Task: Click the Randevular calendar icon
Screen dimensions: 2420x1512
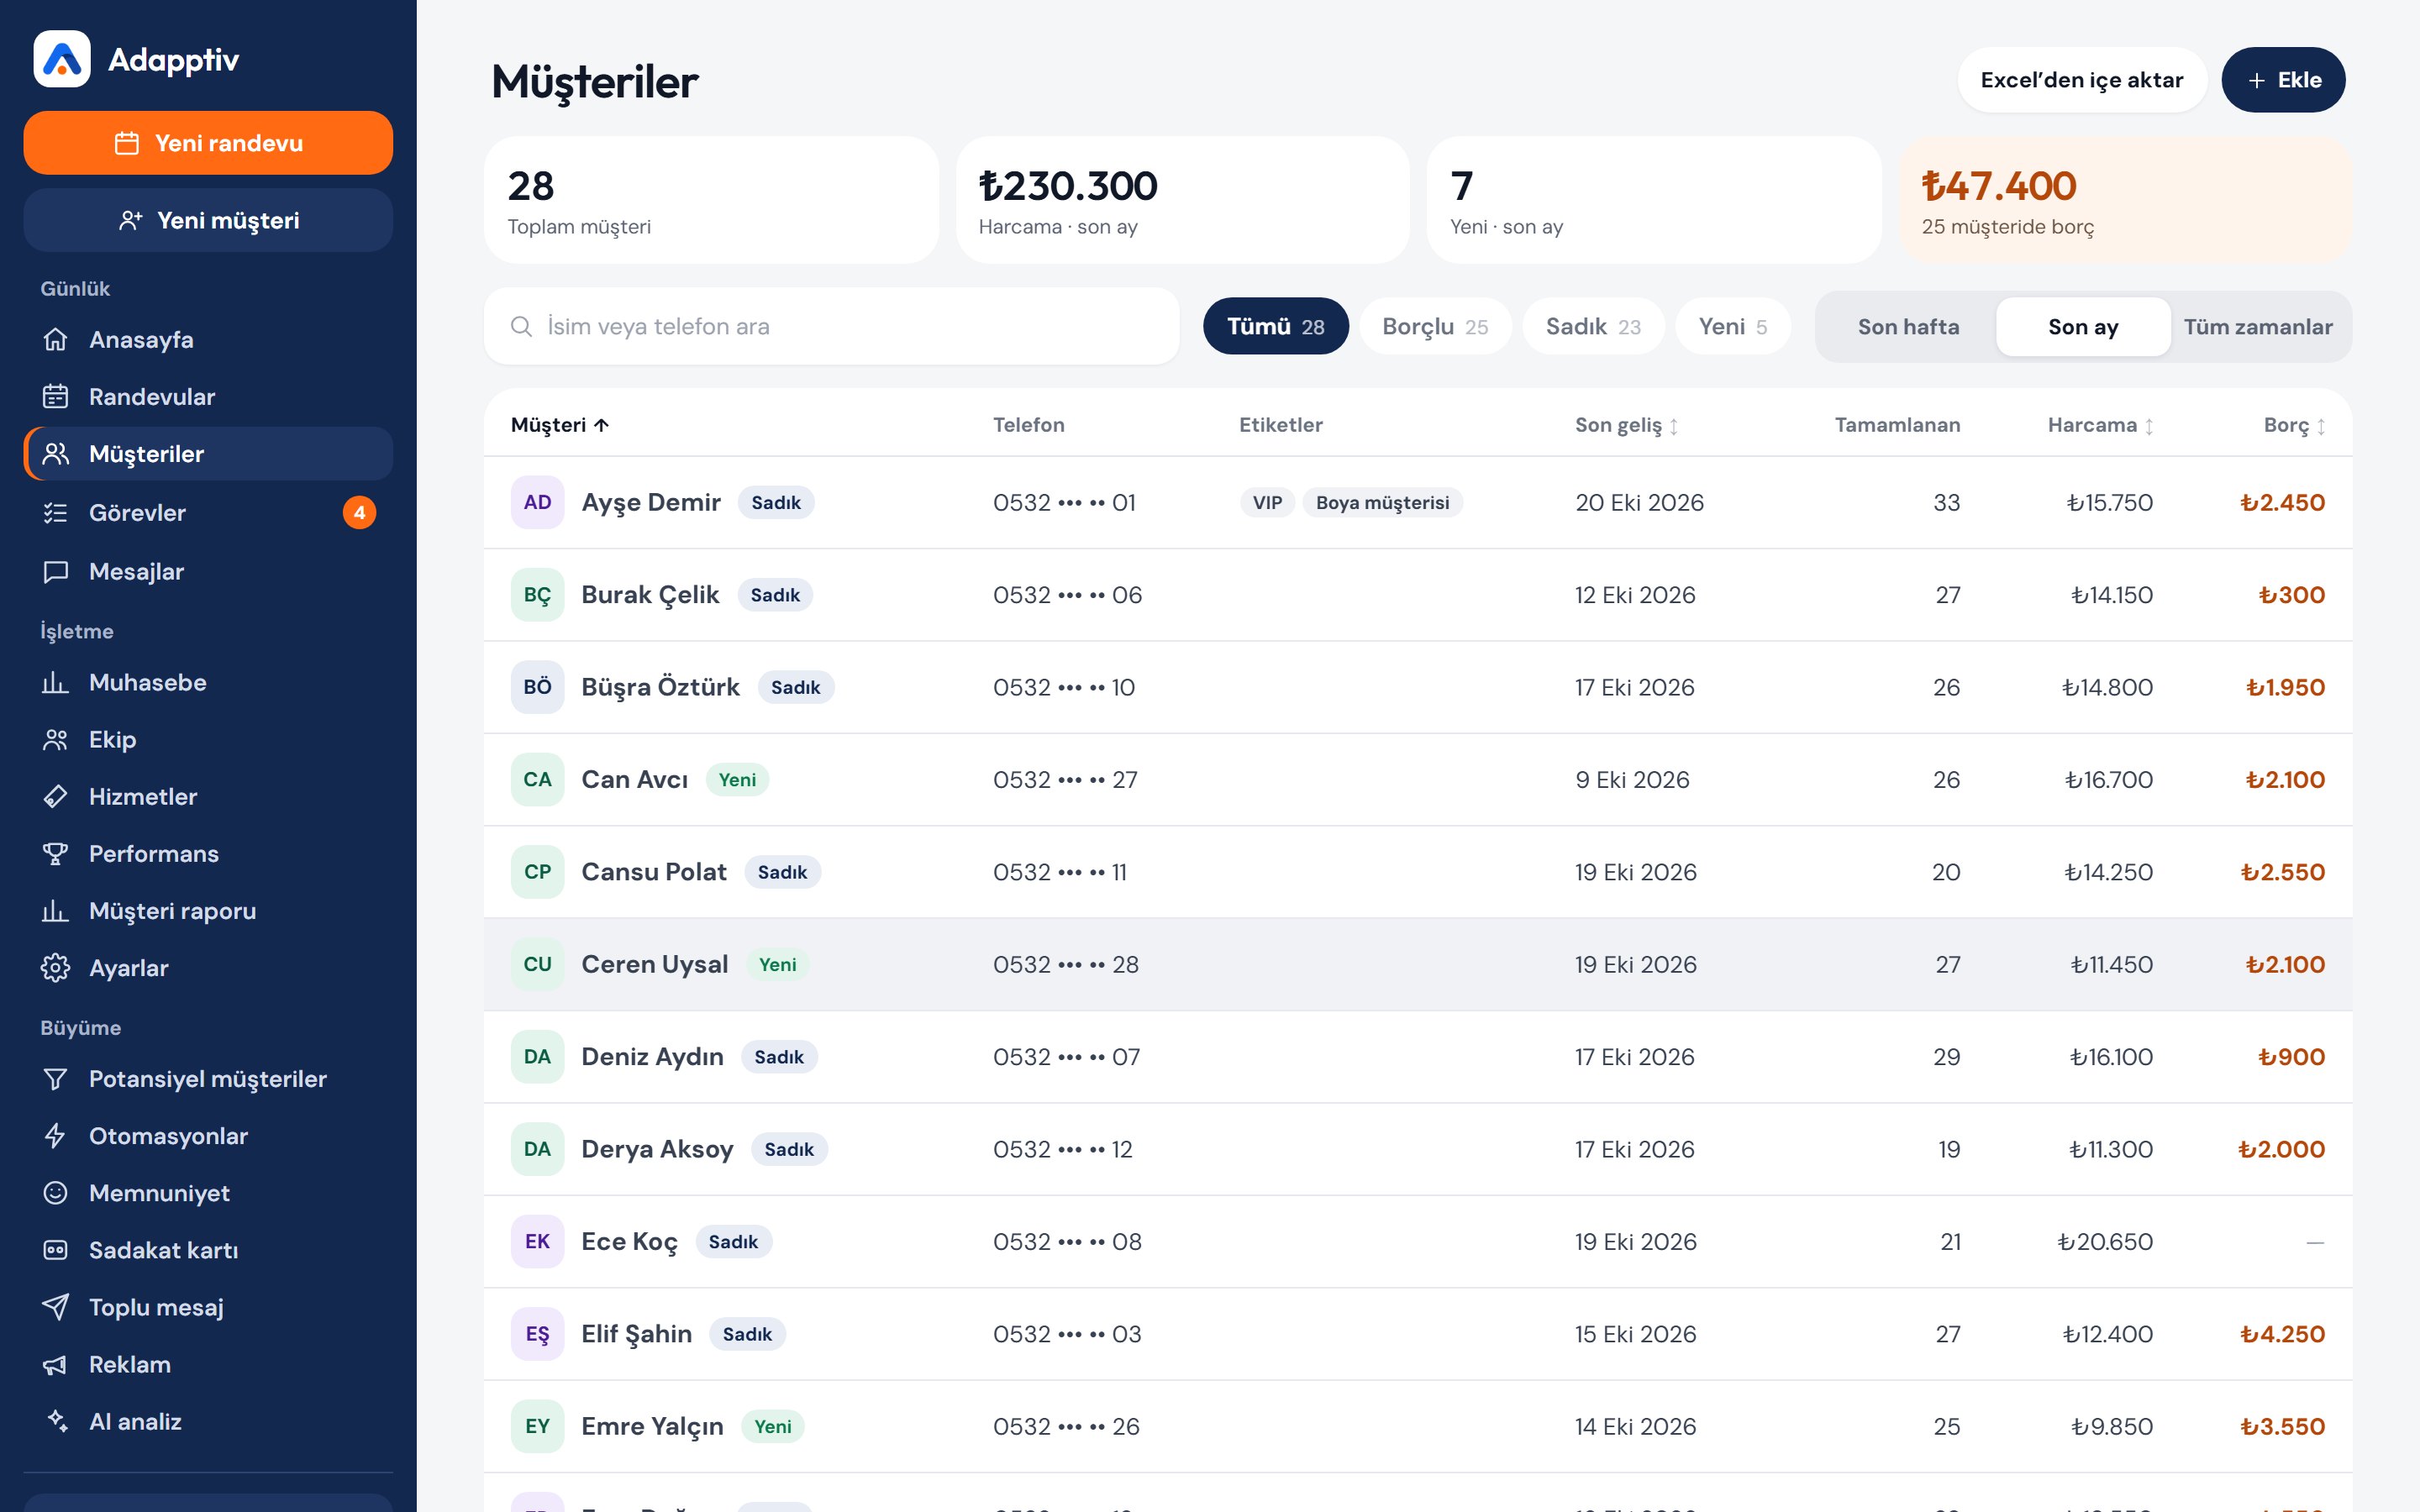Action: coord(56,396)
